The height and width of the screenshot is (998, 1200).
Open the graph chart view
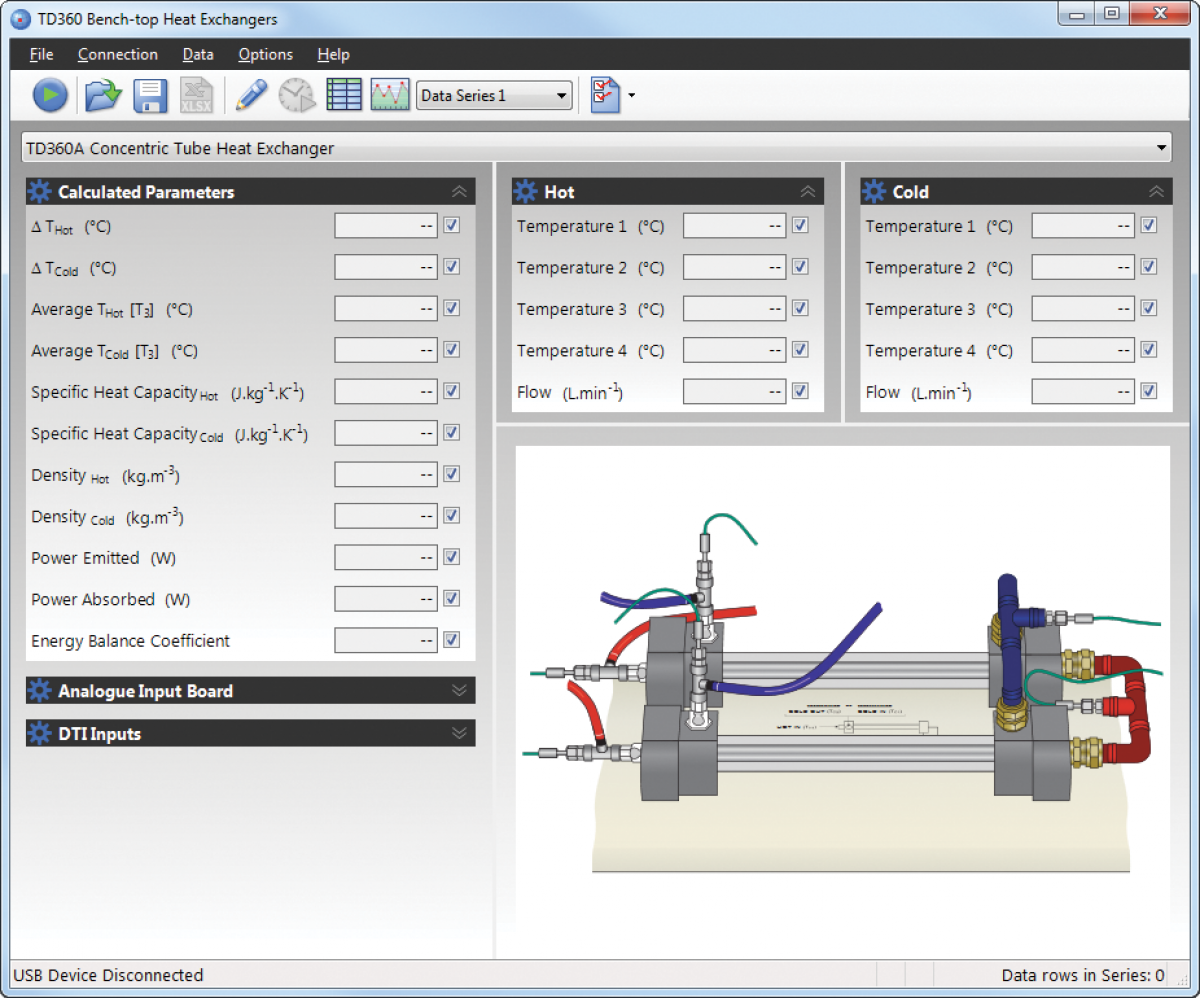point(390,95)
